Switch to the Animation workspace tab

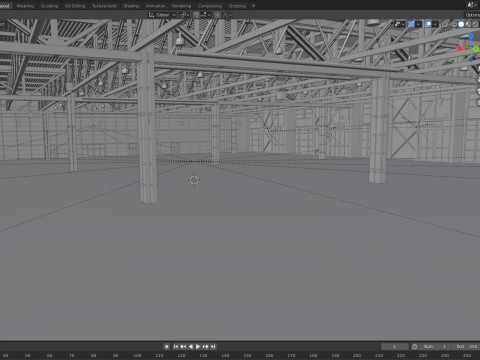click(x=155, y=6)
